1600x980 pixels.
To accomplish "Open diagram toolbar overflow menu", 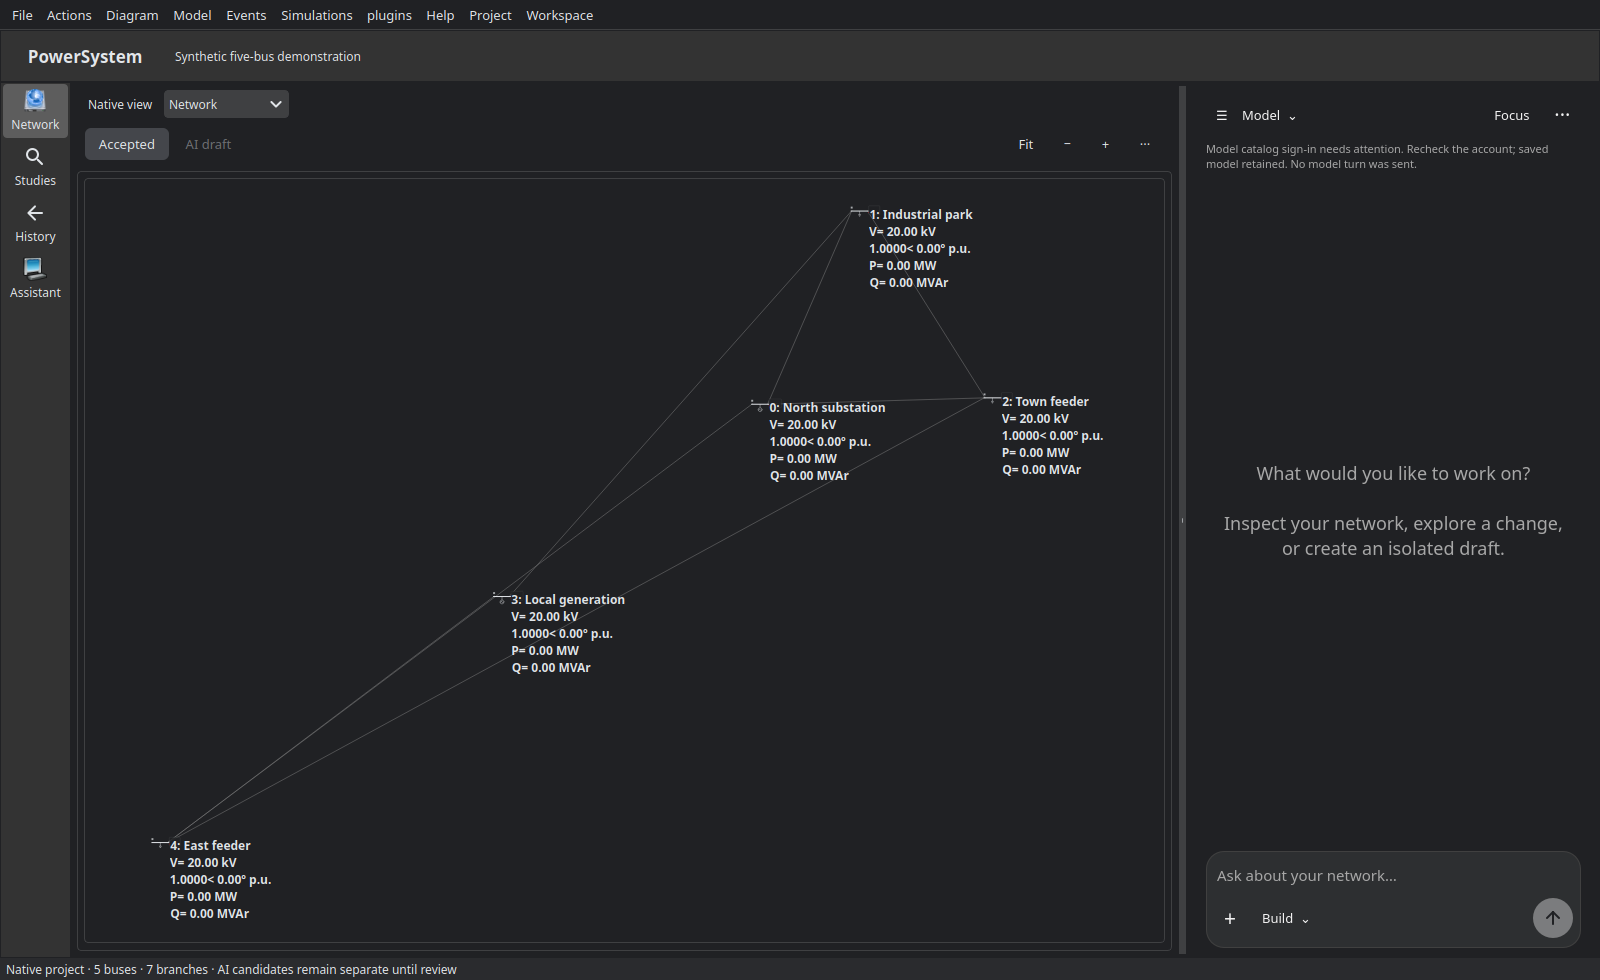I will 1144,144.
